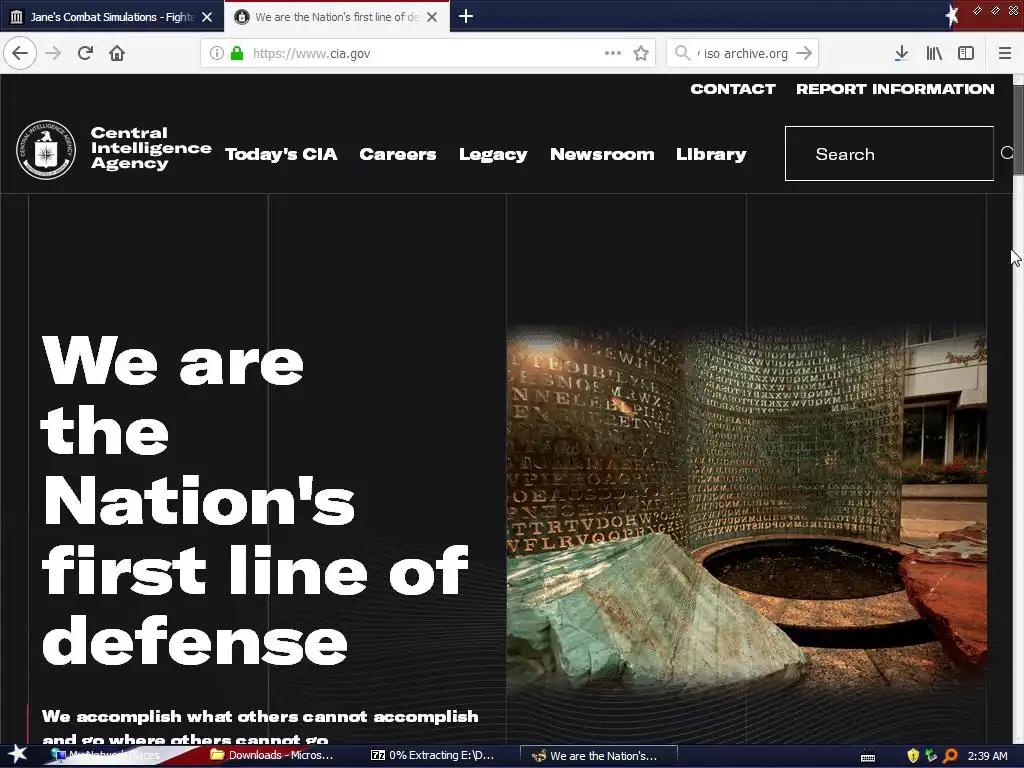The height and width of the screenshot is (768, 1024).
Task: Open the Downloads toolbar arrow
Action: [x=901, y=53]
